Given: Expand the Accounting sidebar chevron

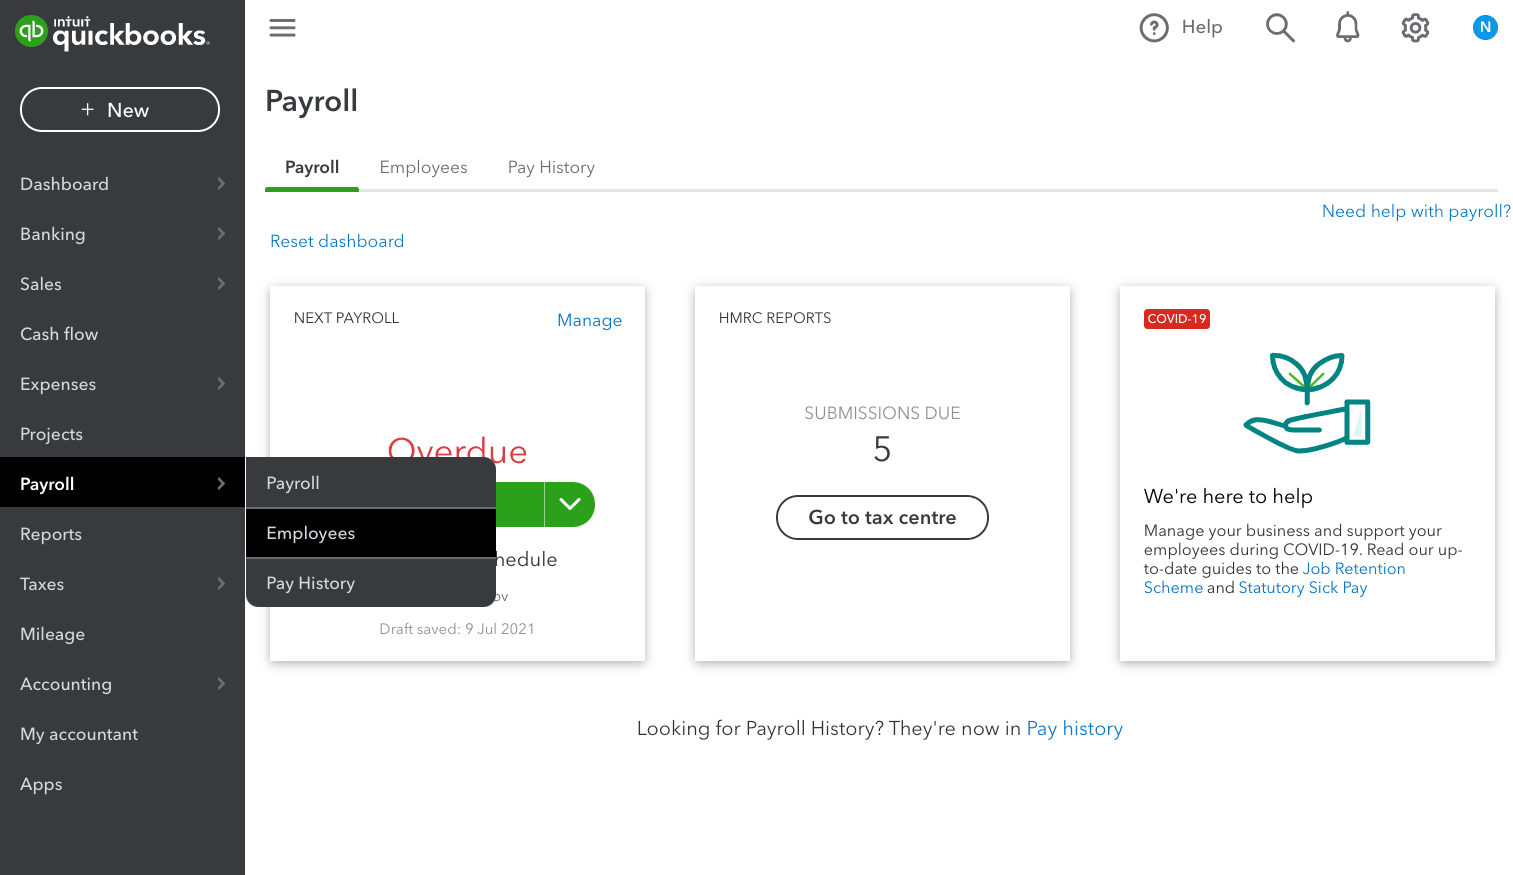Looking at the screenshot, I should pyautogui.click(x=221, y=684).
